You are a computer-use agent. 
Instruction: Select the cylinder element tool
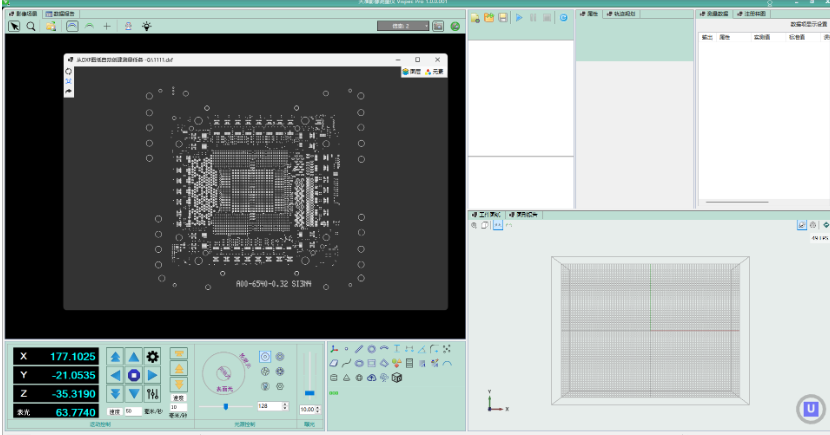pyautogui.click(x=333, y=378)
